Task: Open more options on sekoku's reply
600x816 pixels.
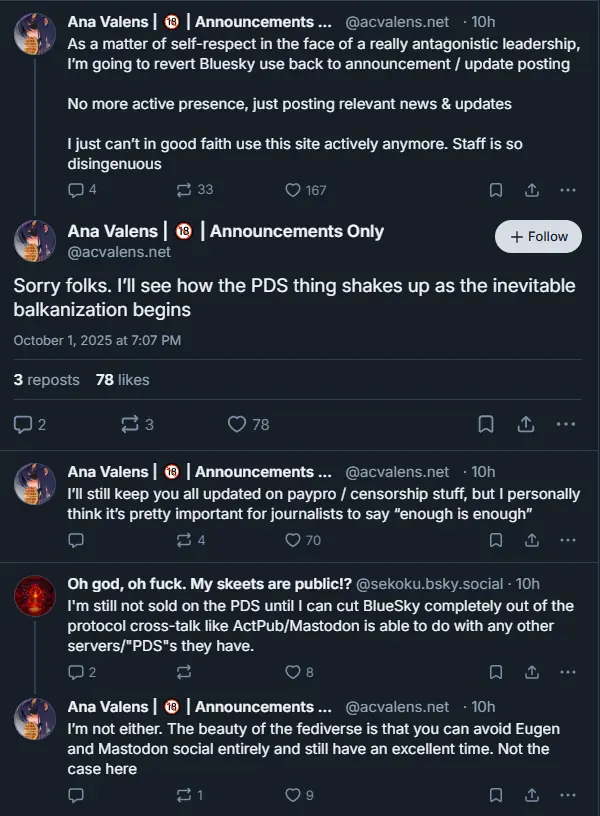Action: coord(567,672)
